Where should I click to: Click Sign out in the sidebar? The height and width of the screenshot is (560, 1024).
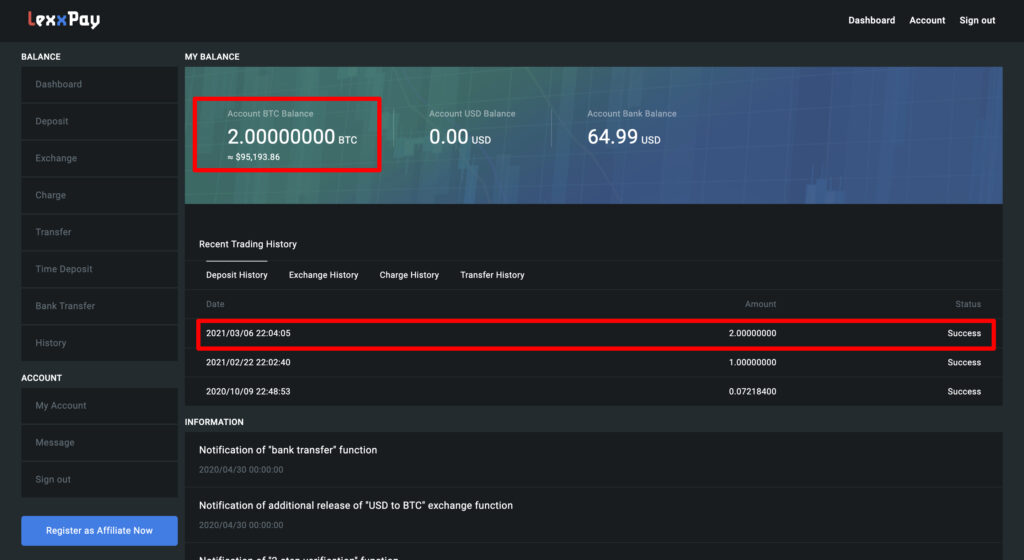(x=99, y=479)
